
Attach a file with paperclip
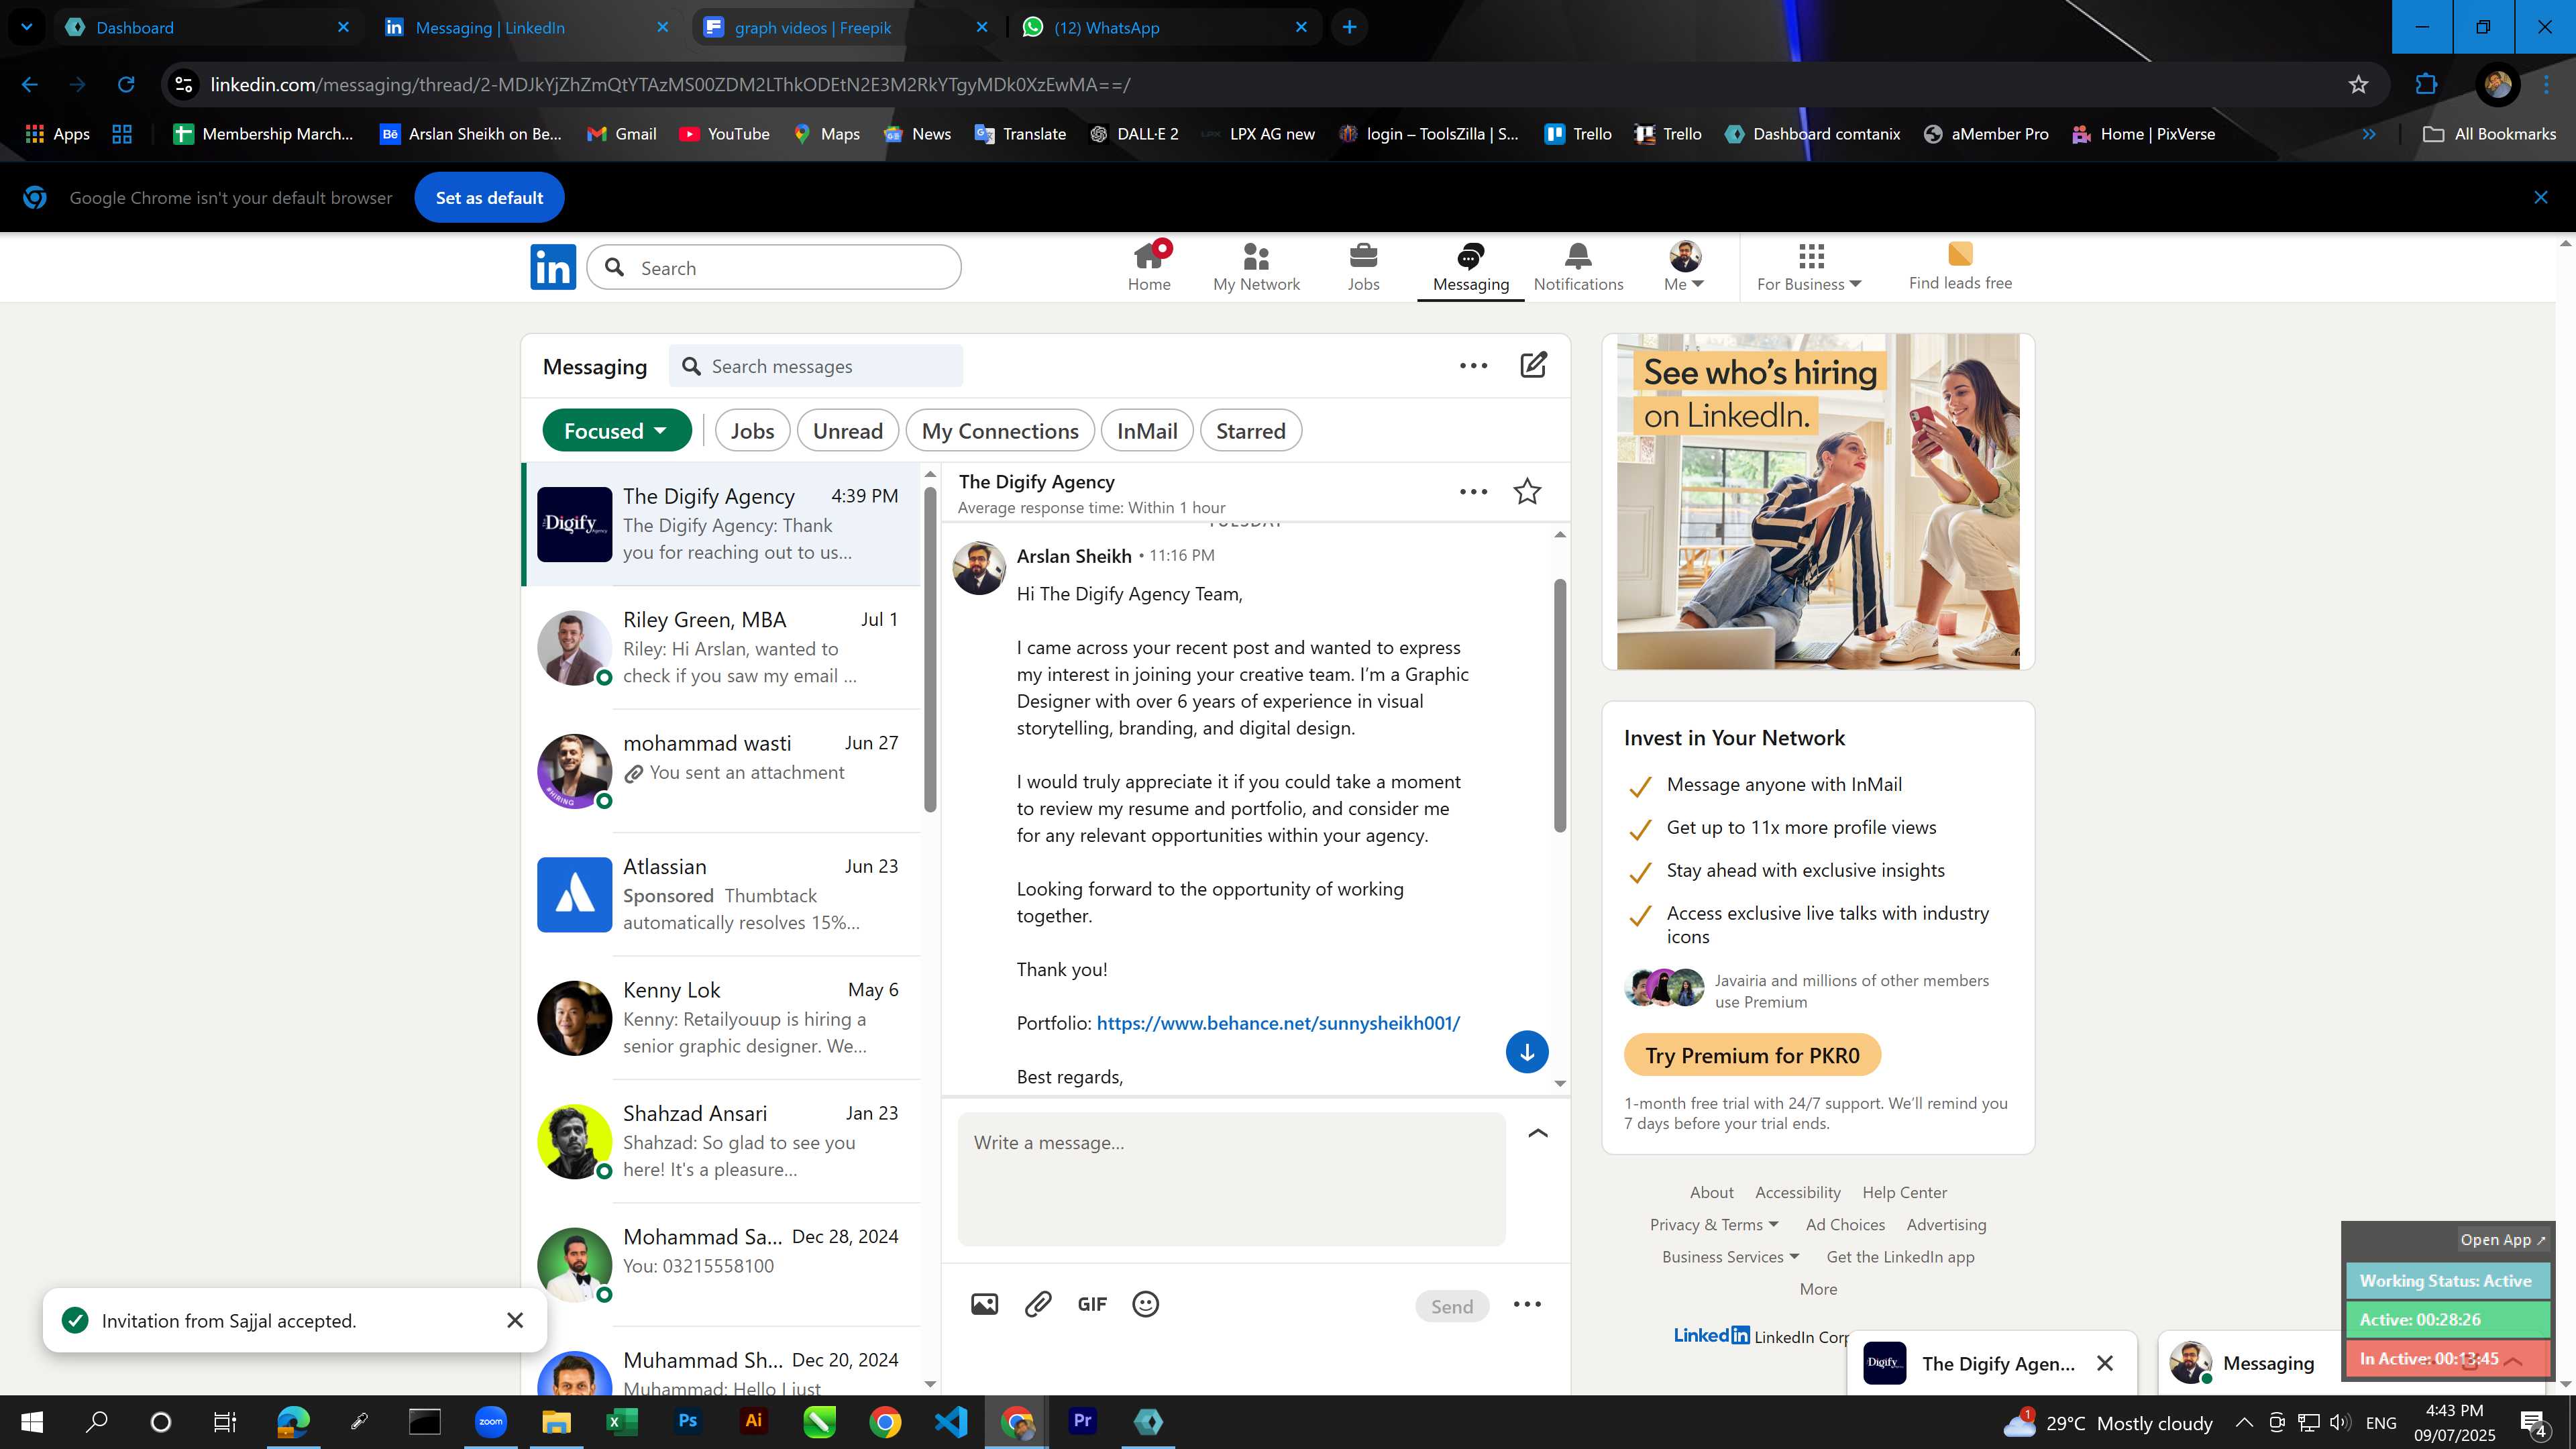pyautogui.click(x=1038, y=1304)
